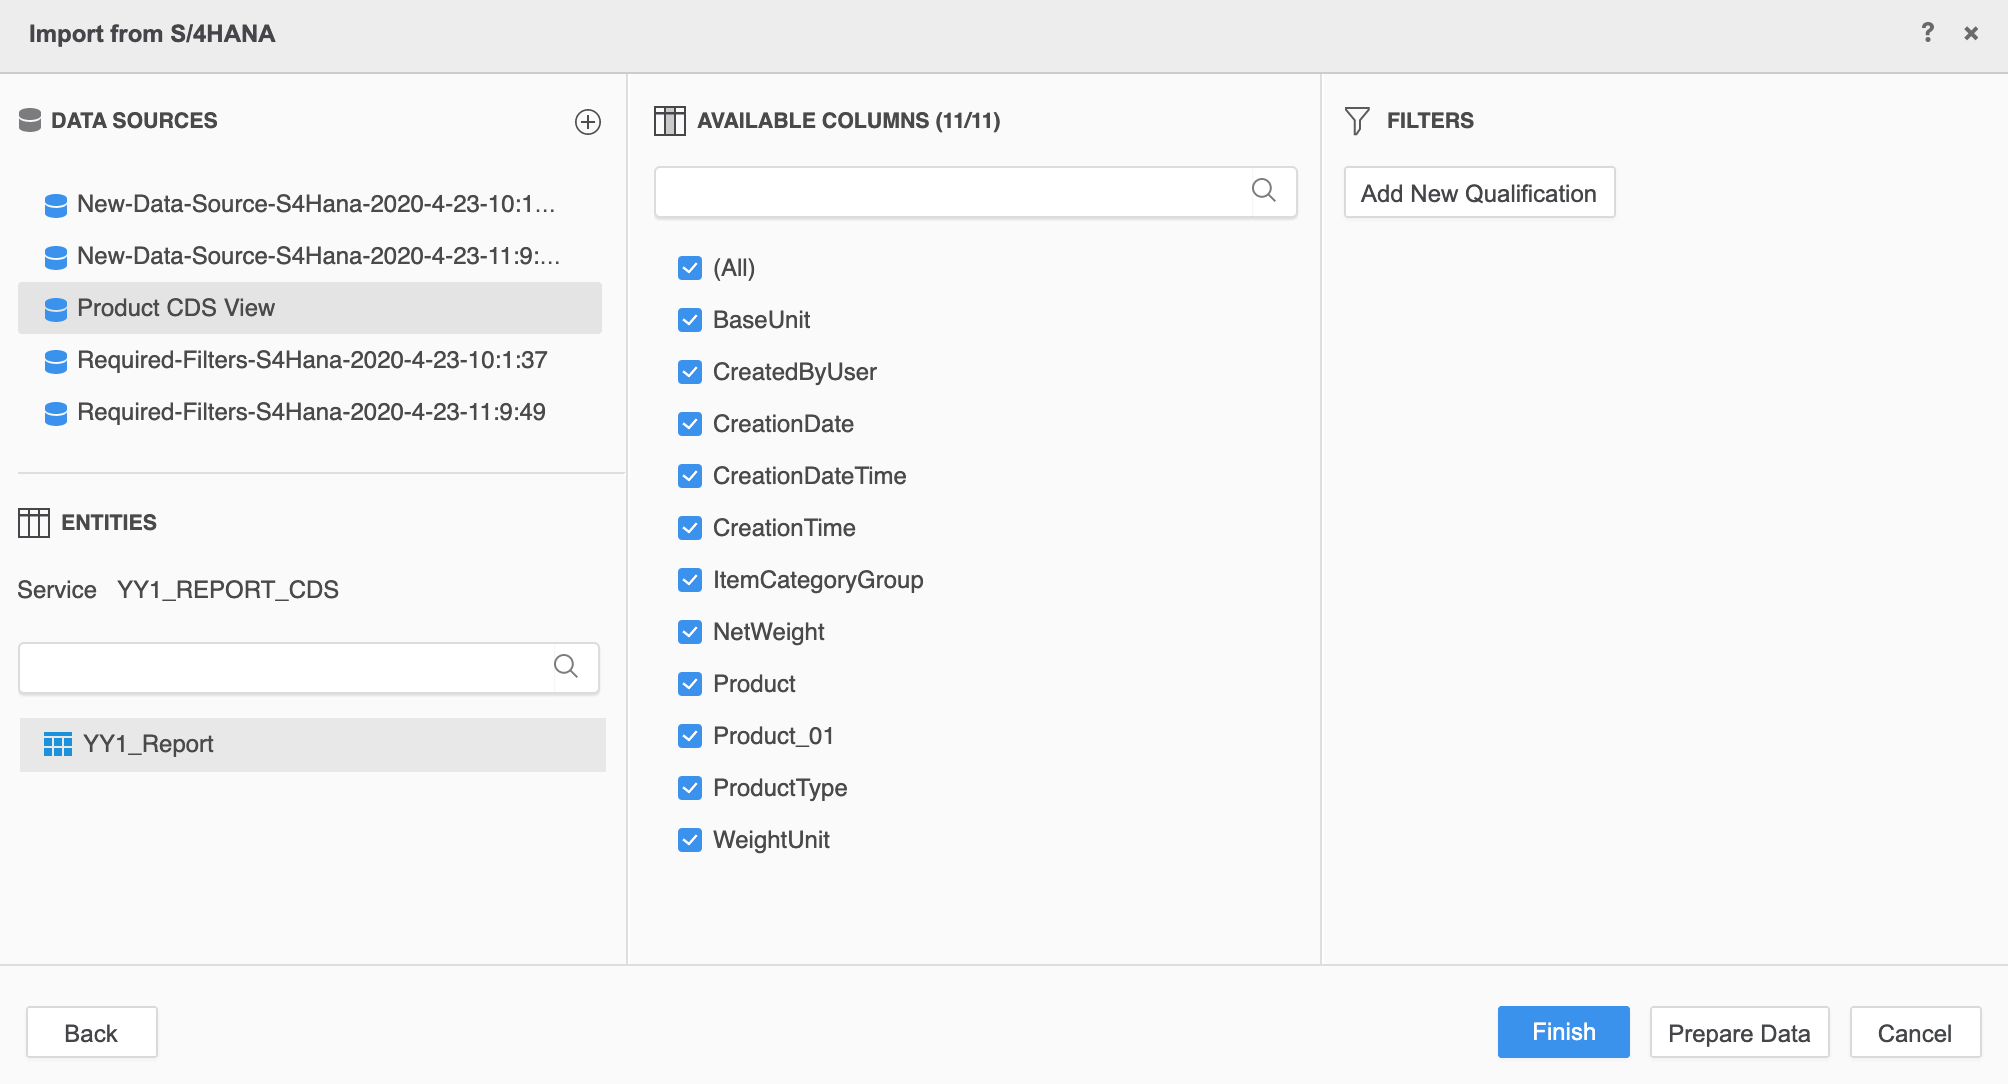Click the DATA SOURCES database icon
The height and width of the screenshot is (1084, 2008).
click(31, 119)
